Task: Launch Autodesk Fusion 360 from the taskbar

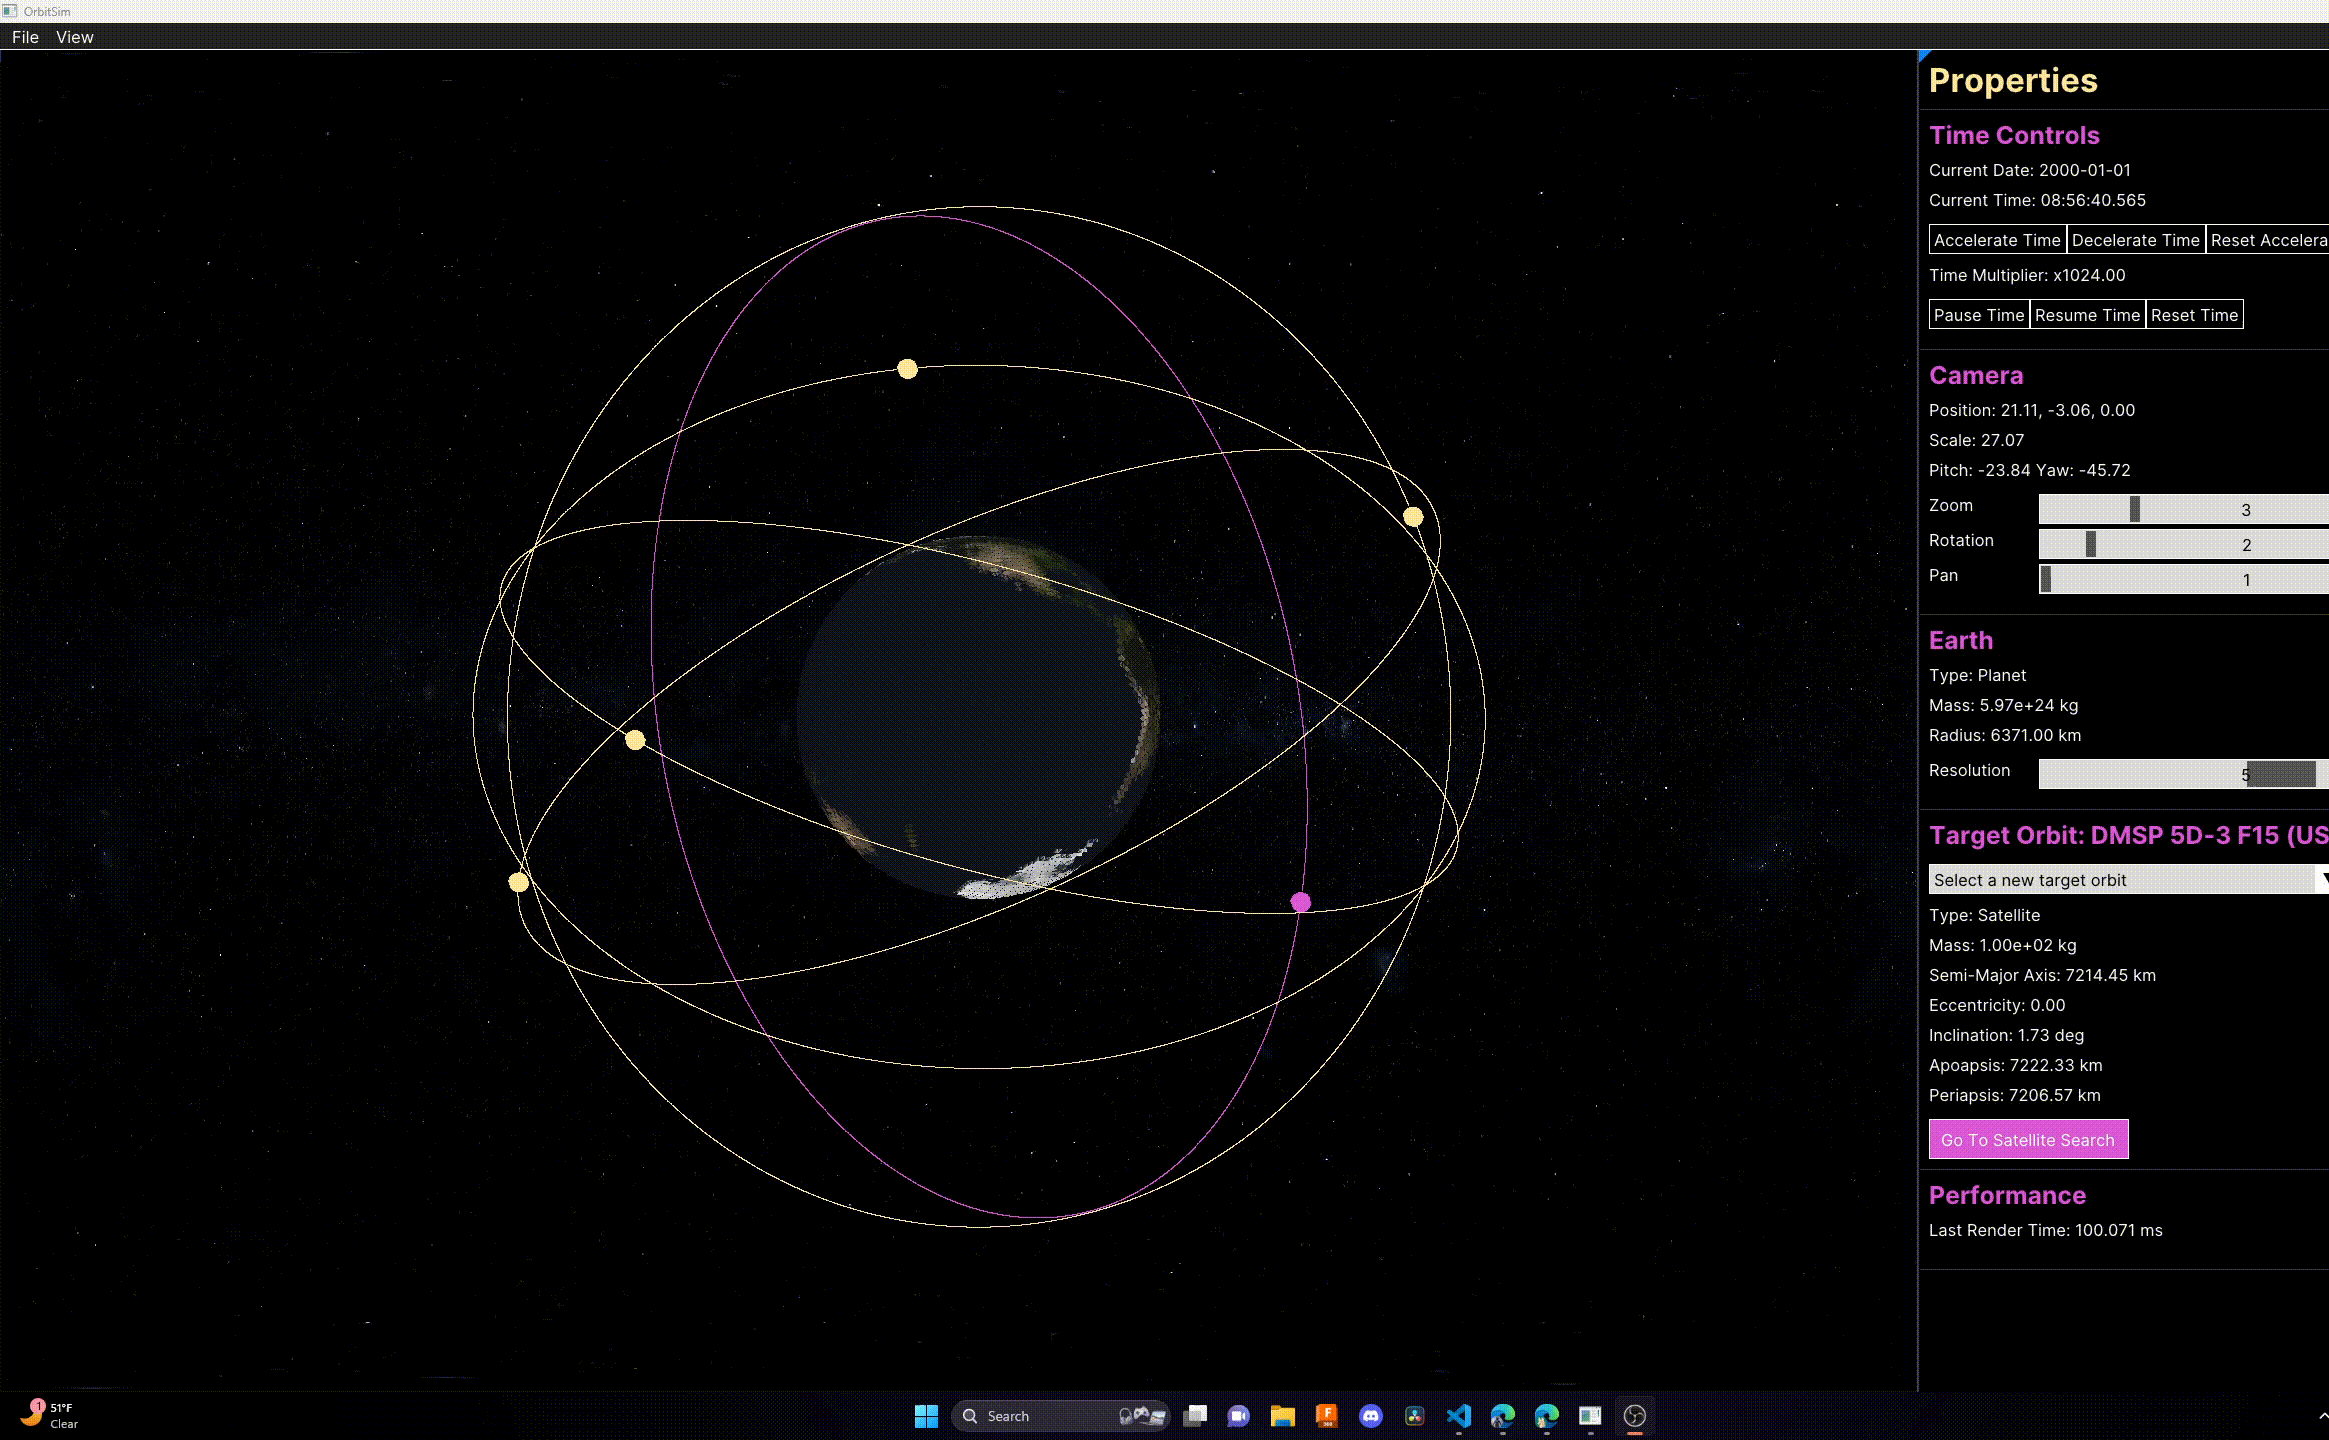Action: click(1327, 1415)
